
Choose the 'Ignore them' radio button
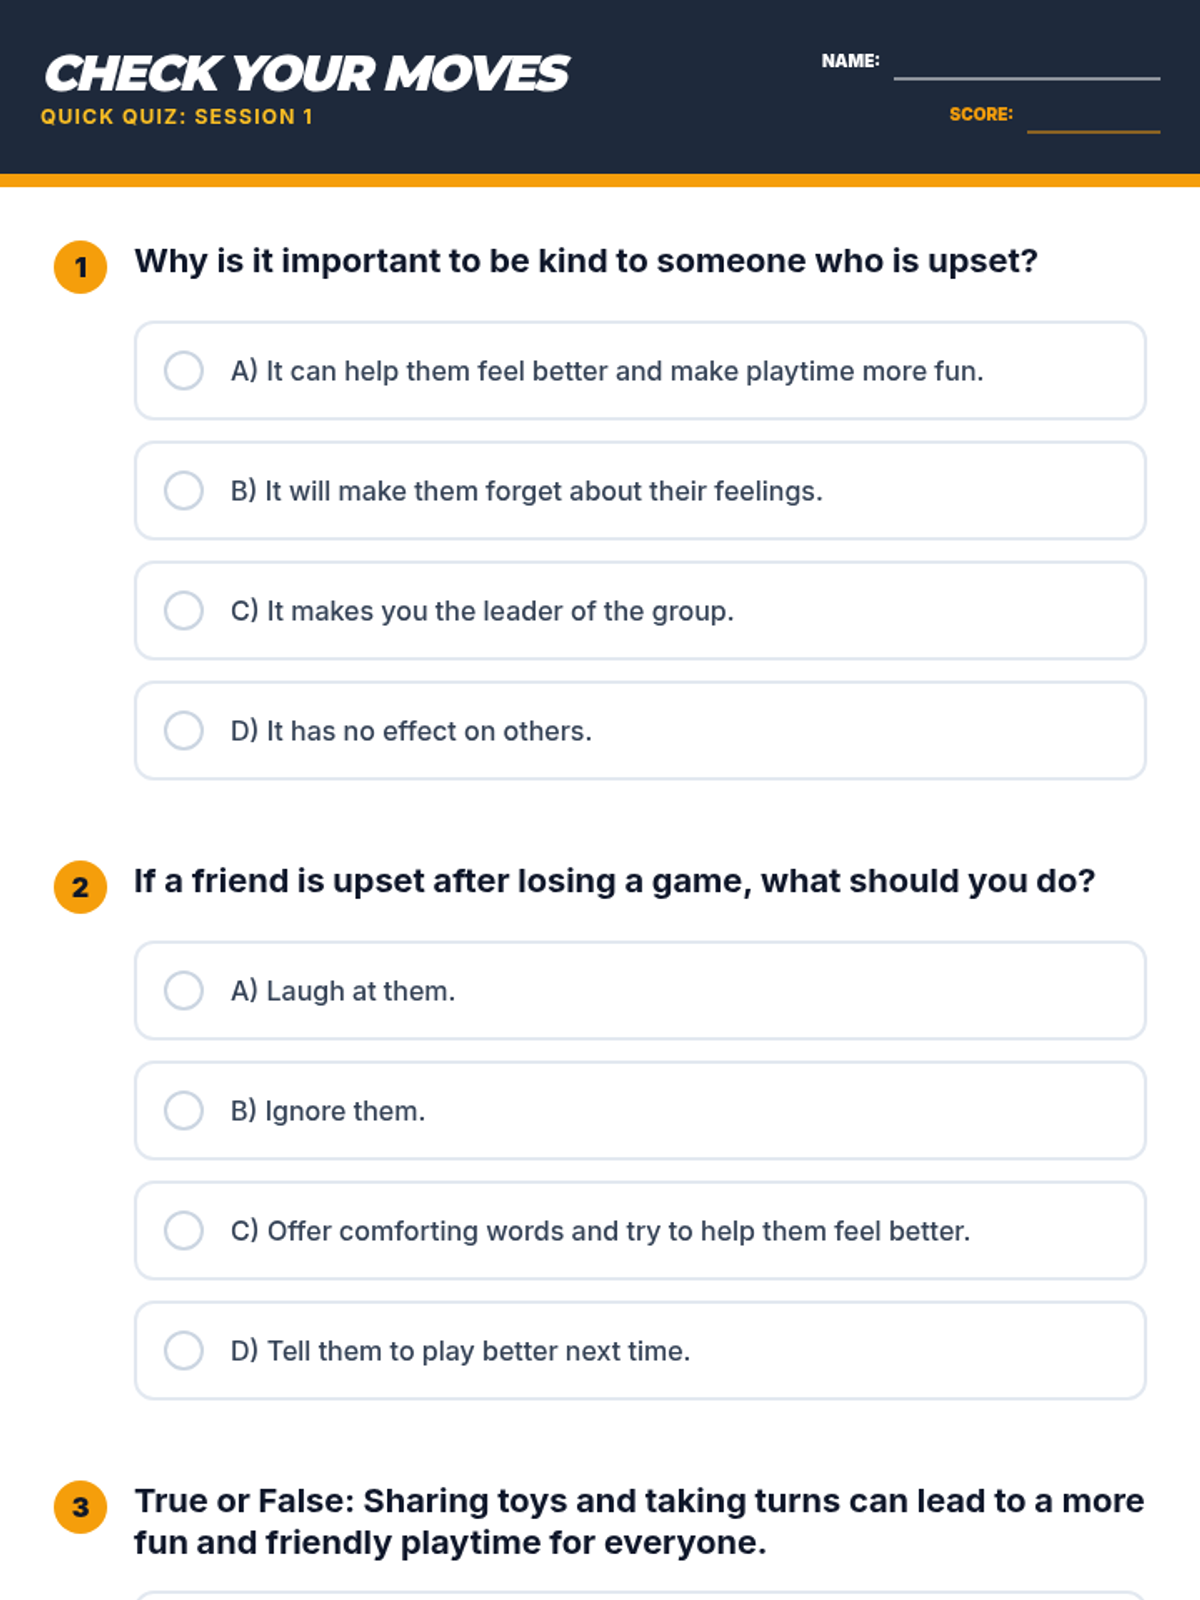pos(184,1111)
